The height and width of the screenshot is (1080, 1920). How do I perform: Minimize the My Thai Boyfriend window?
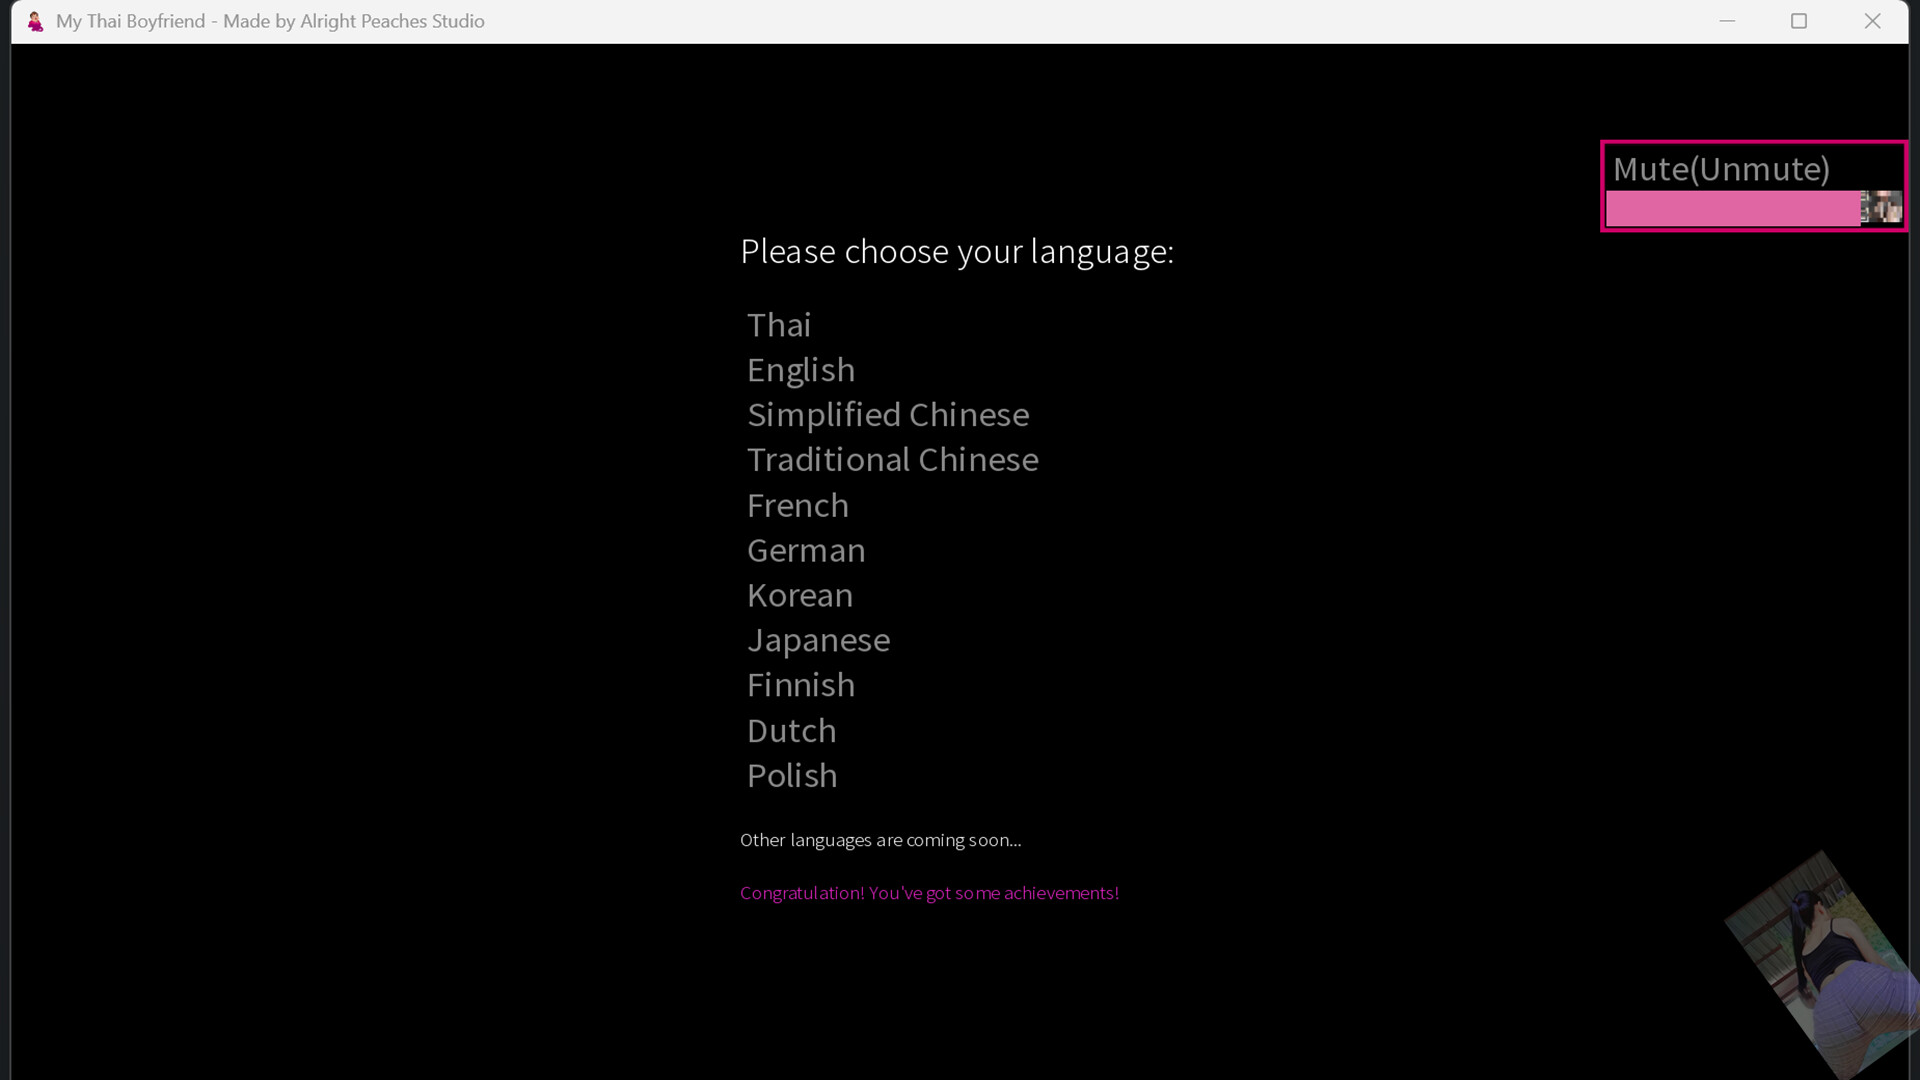click(1726, 21)
